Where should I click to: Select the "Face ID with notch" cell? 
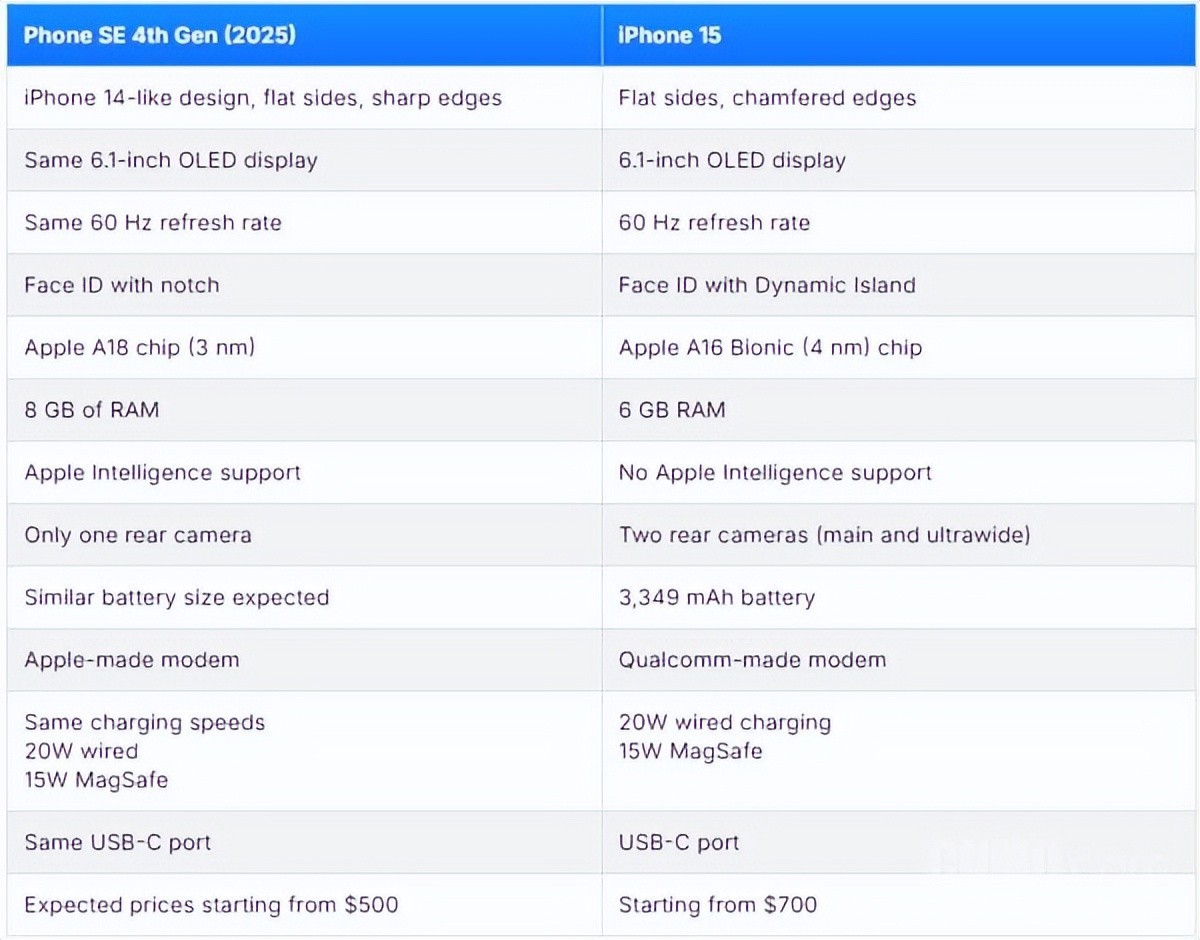(122, 285)
